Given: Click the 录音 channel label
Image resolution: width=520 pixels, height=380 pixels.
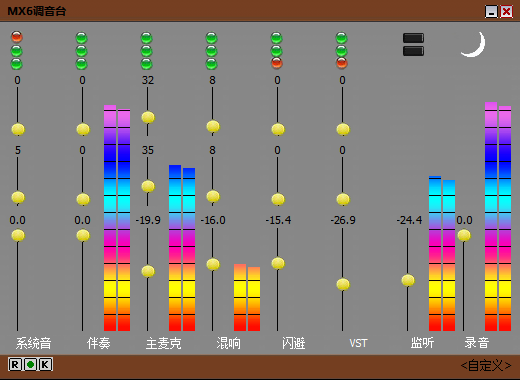Looking at the screenshot, I should click(477, 343).
